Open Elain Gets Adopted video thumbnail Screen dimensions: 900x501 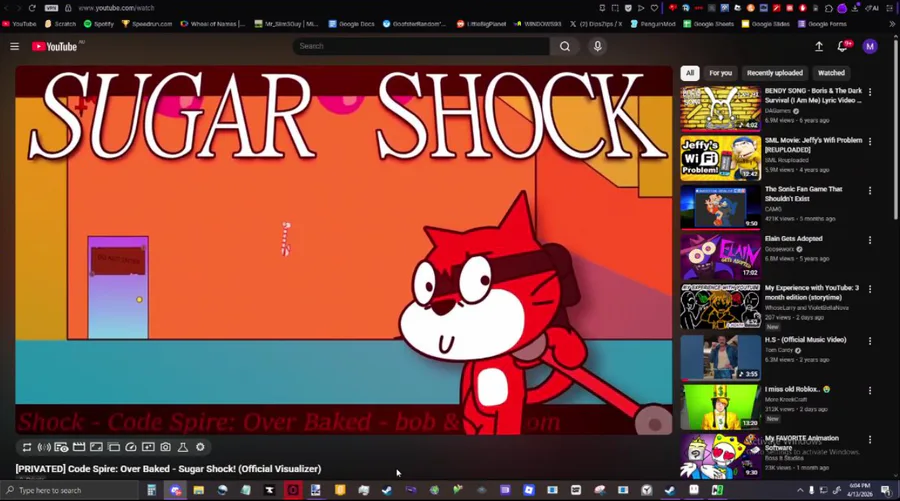721,256
